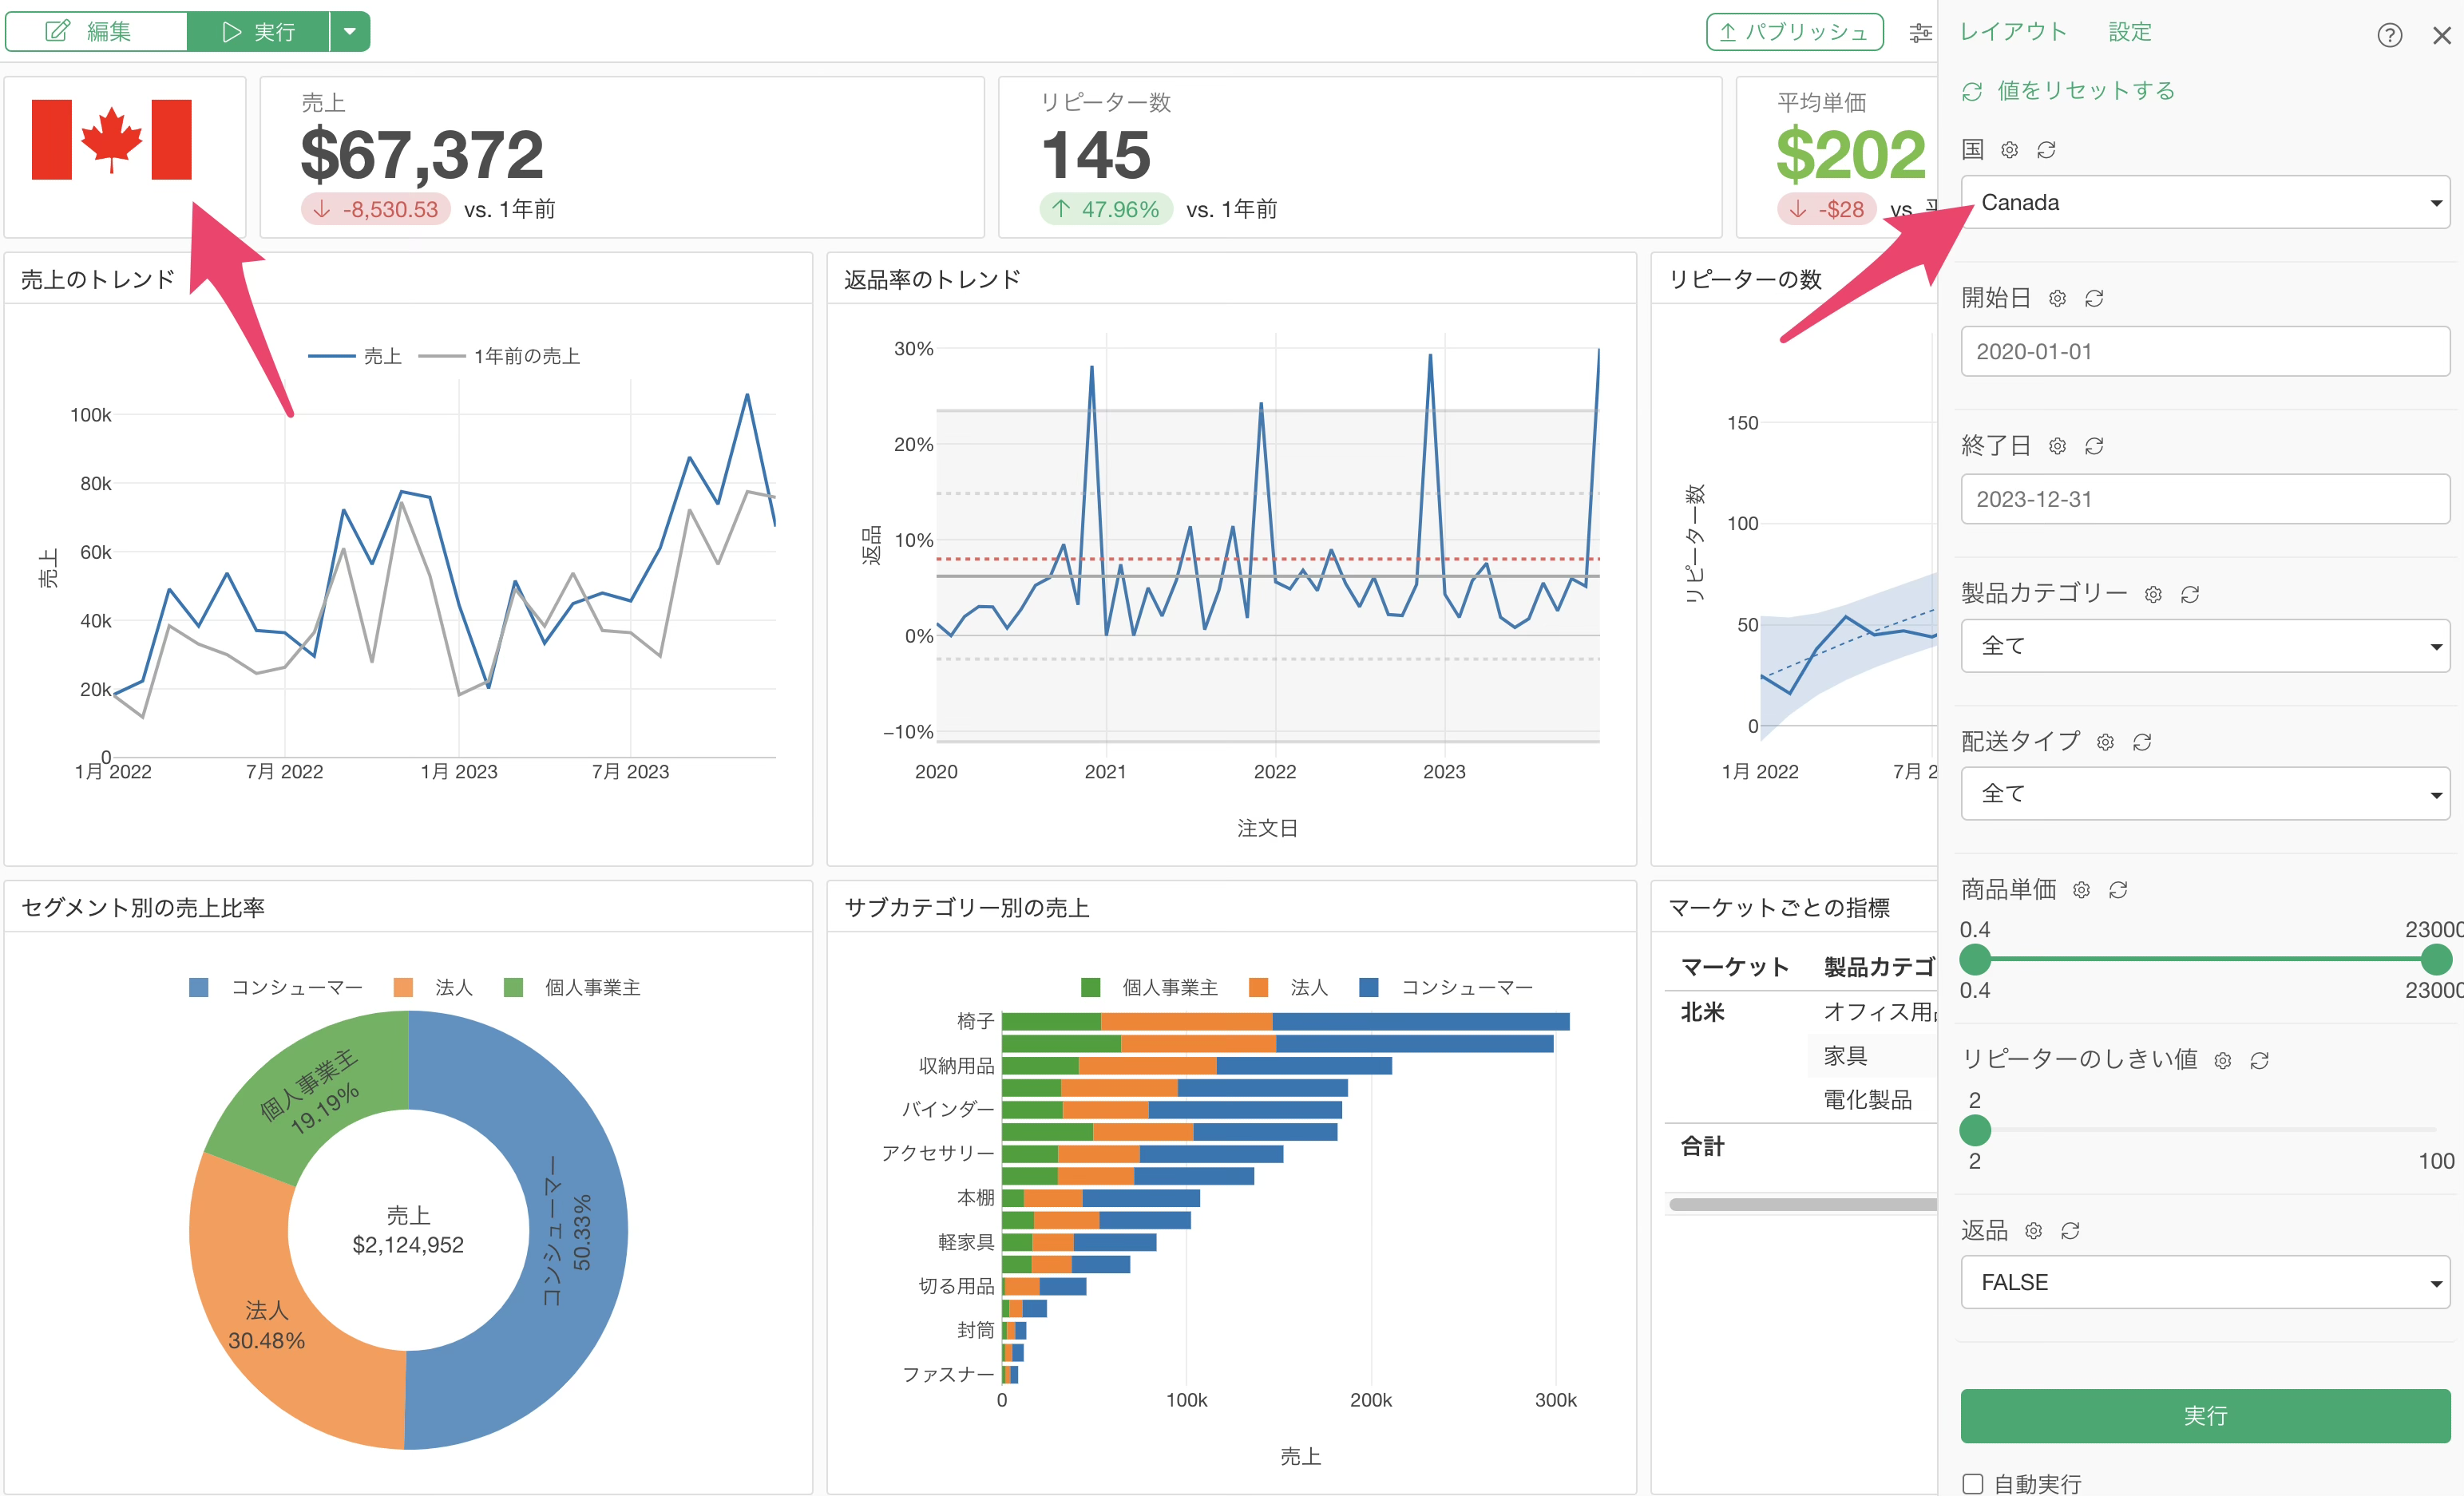Open settings gear for 製品カテゴリー
This screenshot has width=2464, height=1496.
coord(2153,594)
